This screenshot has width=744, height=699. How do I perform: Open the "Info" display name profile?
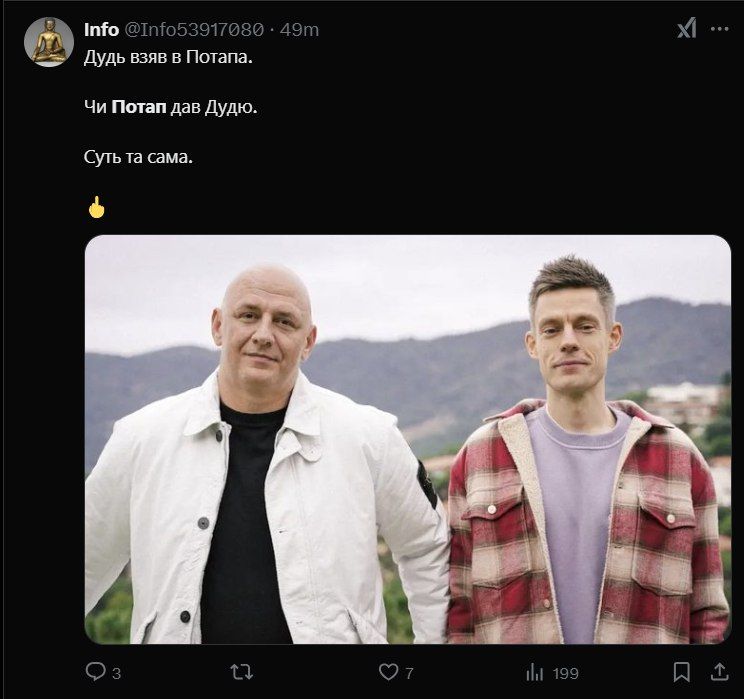click(x=101, y=29)
